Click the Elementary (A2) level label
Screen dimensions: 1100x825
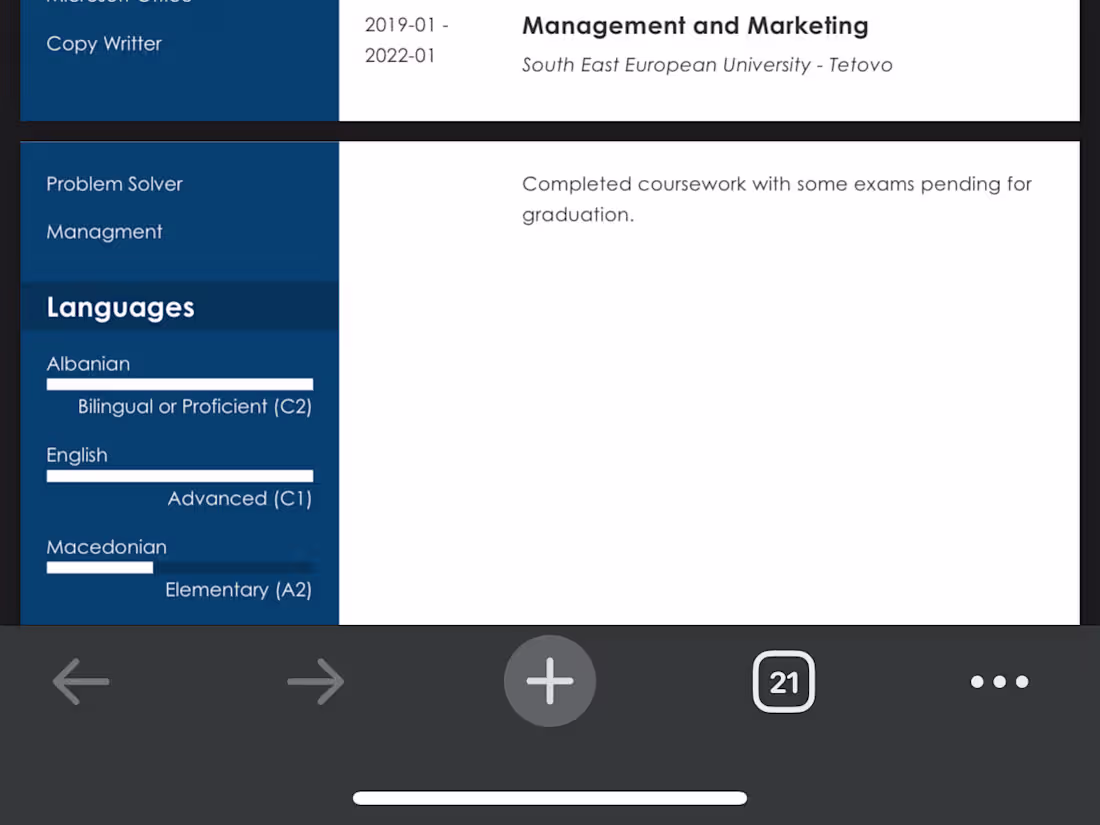[239, 589]
